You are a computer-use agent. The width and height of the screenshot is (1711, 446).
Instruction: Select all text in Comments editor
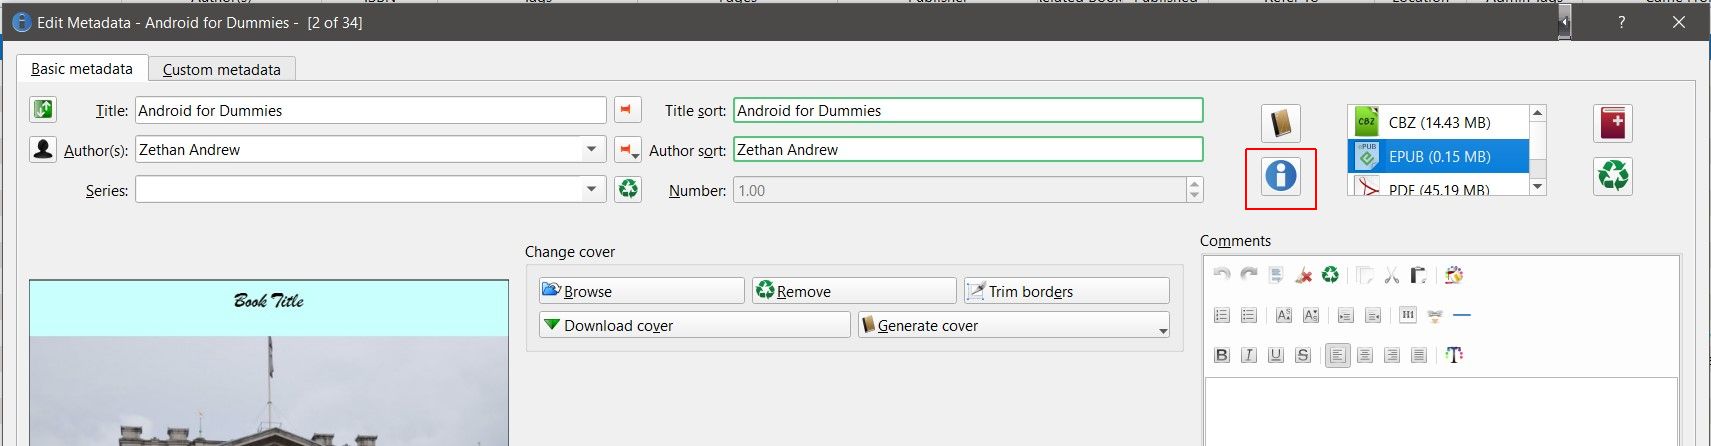(1275, 275)
